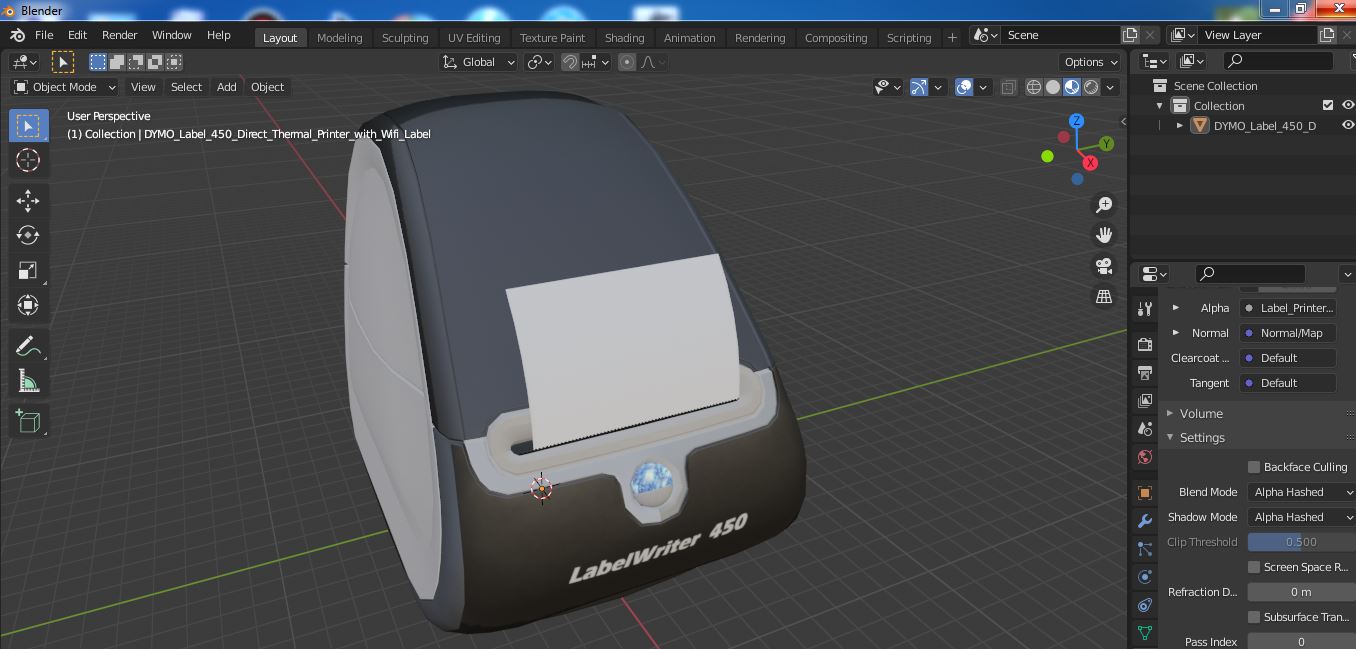Open Physics properties tab

1145,577
